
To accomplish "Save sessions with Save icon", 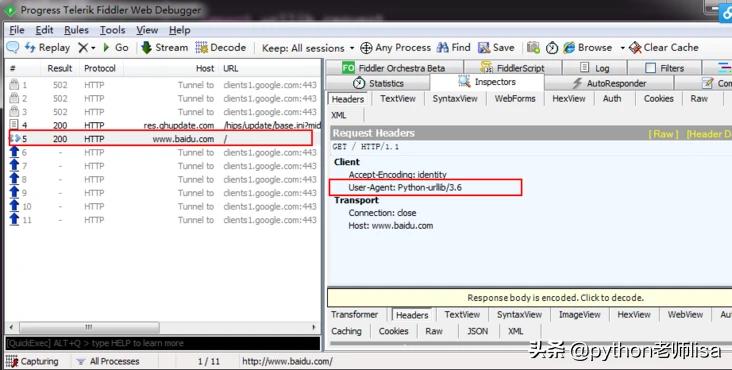I will coord(484,48).
